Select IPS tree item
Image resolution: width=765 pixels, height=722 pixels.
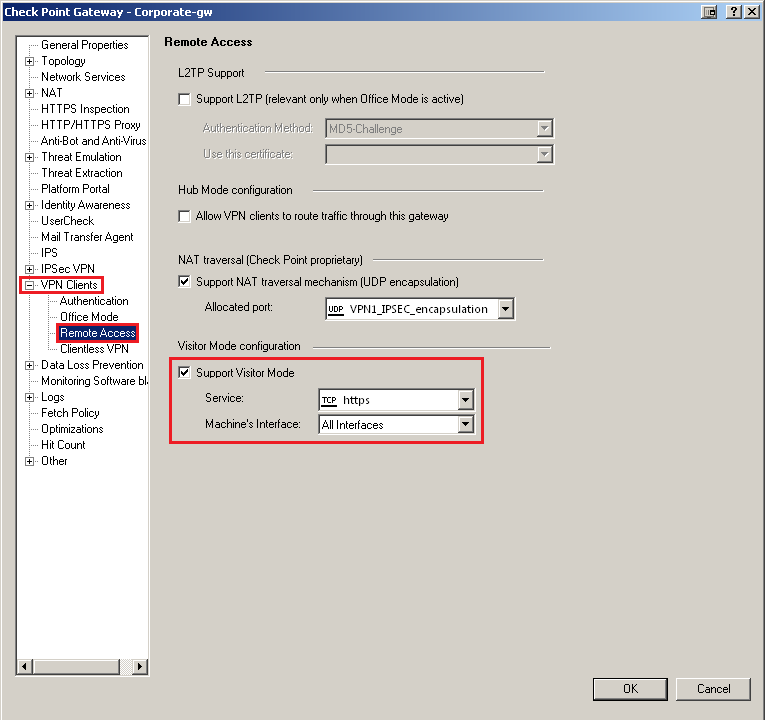(x=49, y=253)
